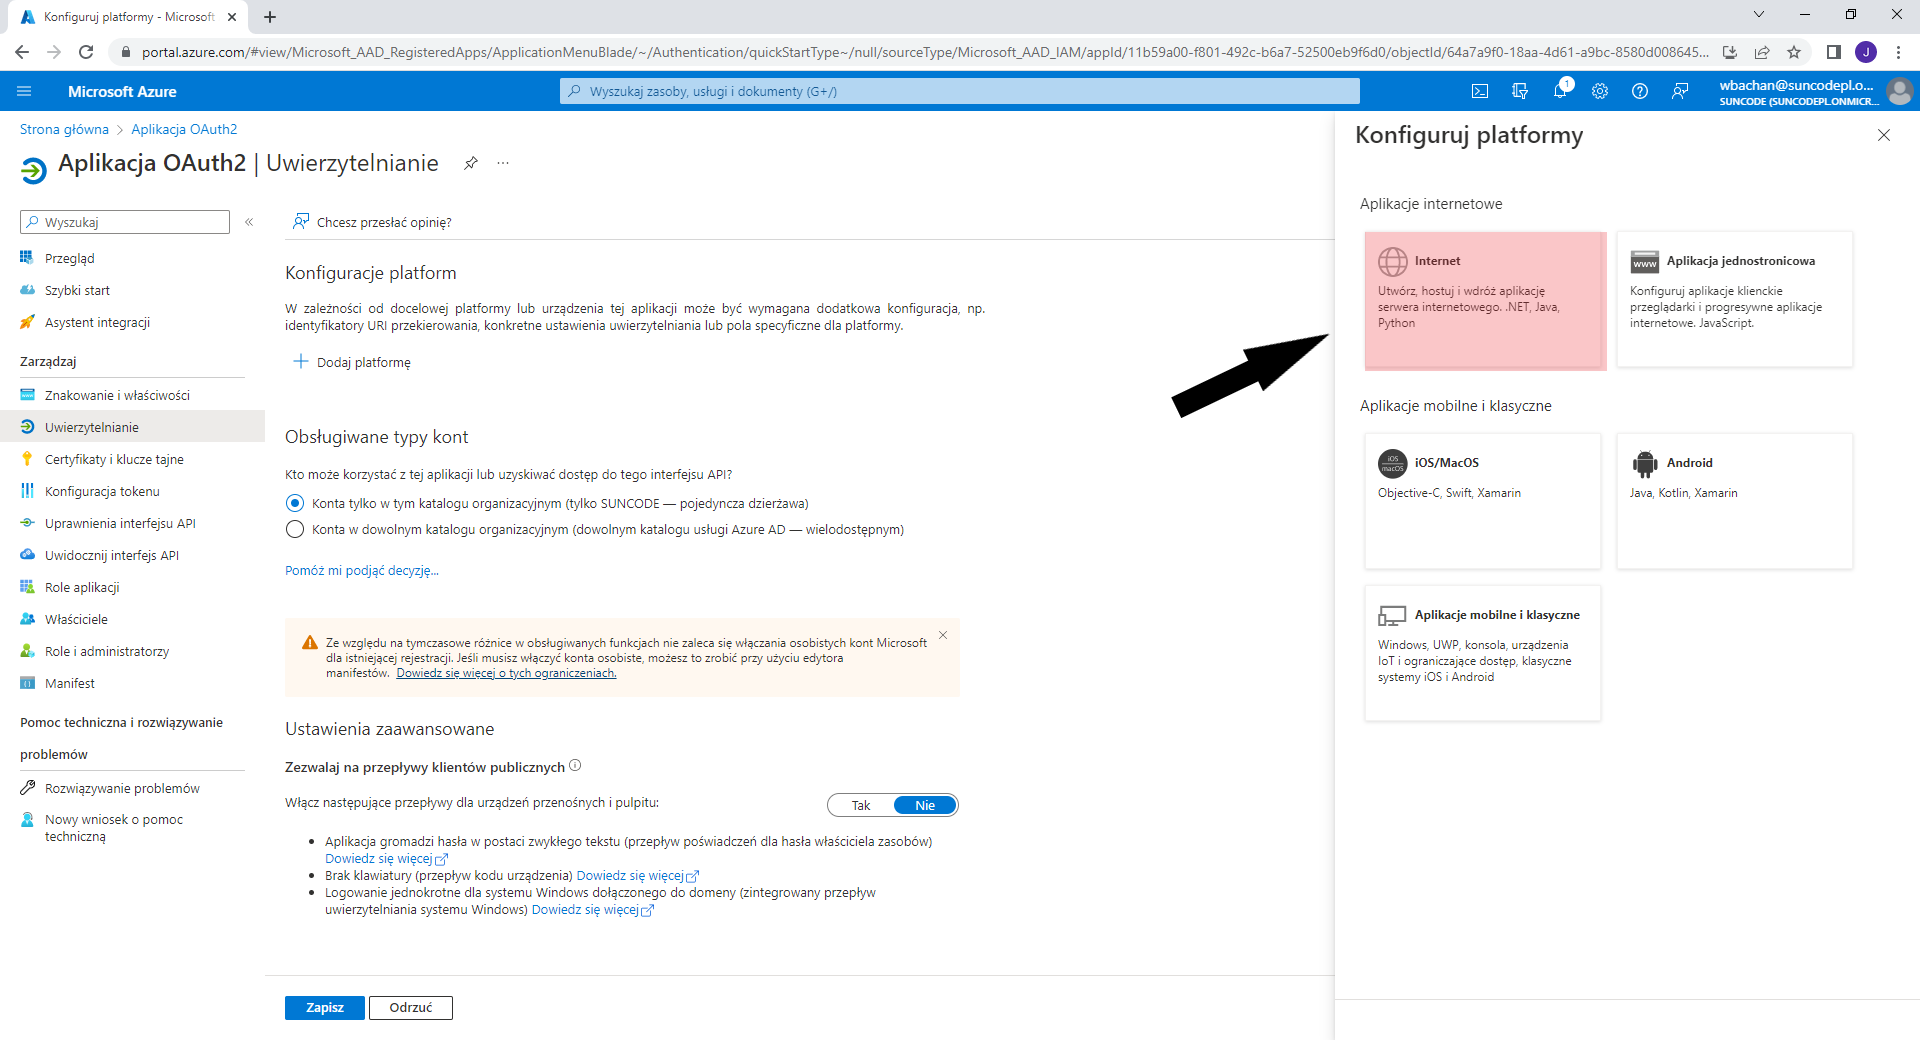Screen dimensions: 1920x1040
Task: Focus the global Azure search bar
Action: (960, 91)
